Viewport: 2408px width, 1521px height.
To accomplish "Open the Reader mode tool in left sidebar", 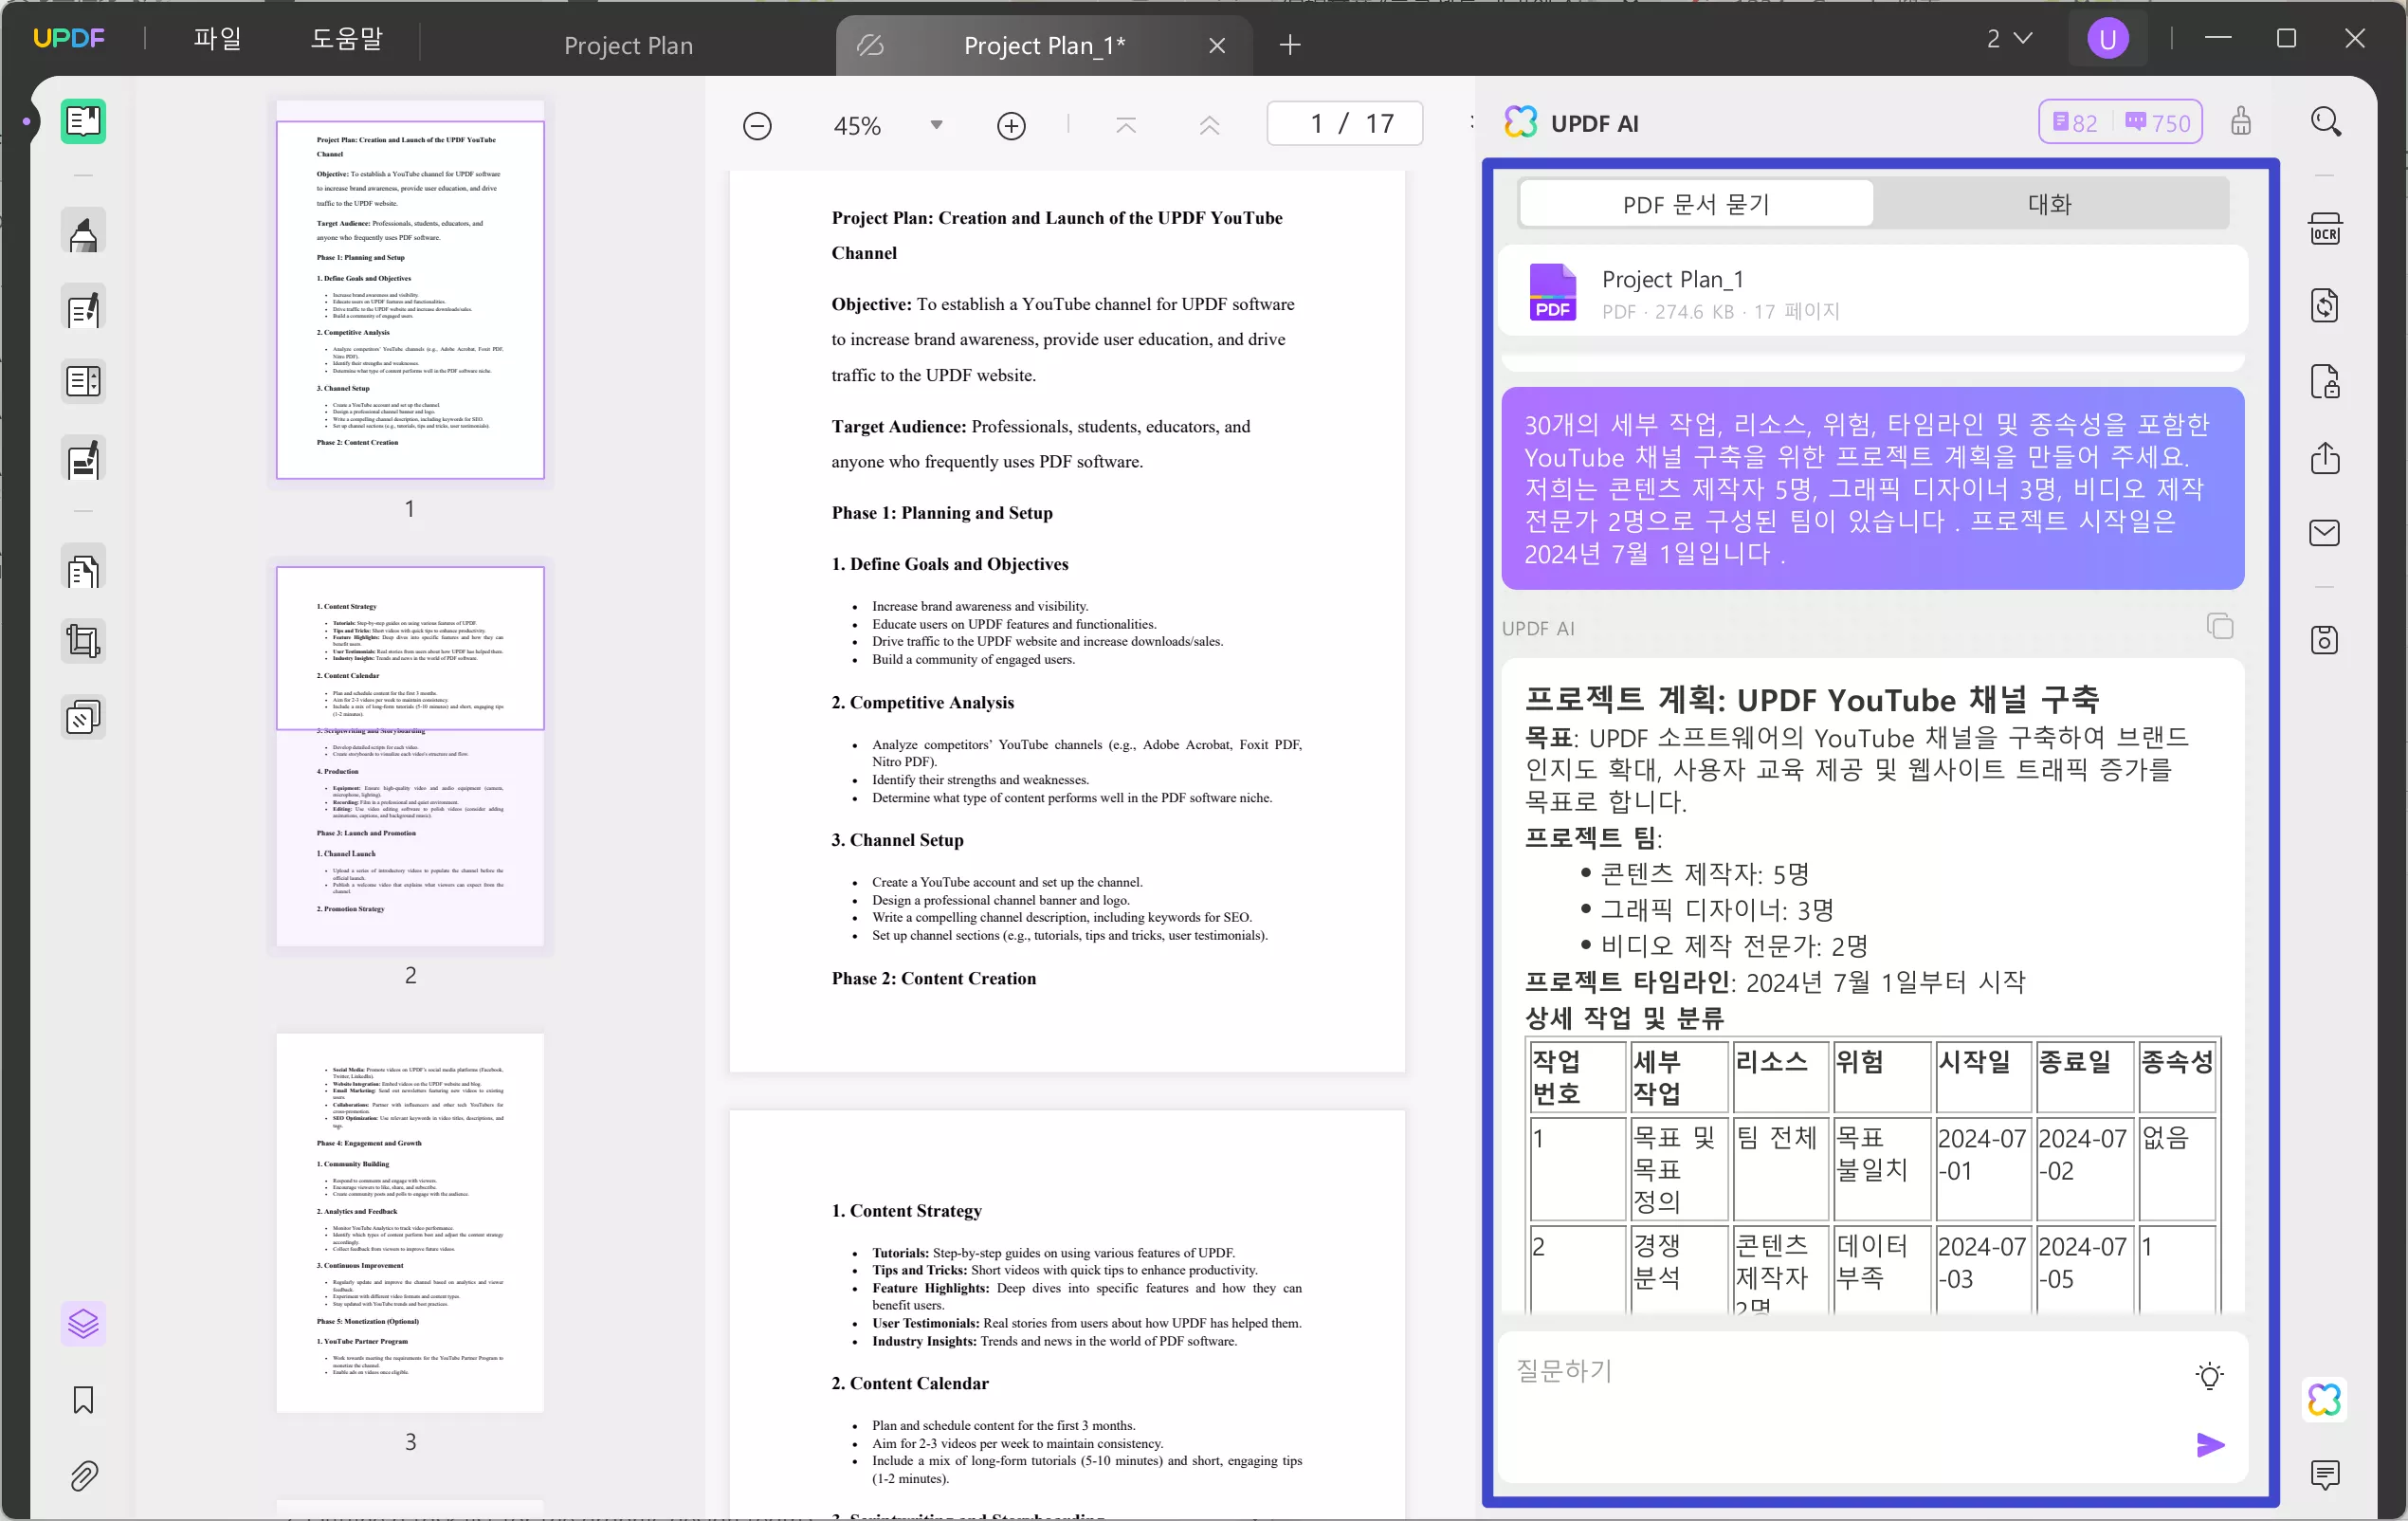I will (83, 122).
